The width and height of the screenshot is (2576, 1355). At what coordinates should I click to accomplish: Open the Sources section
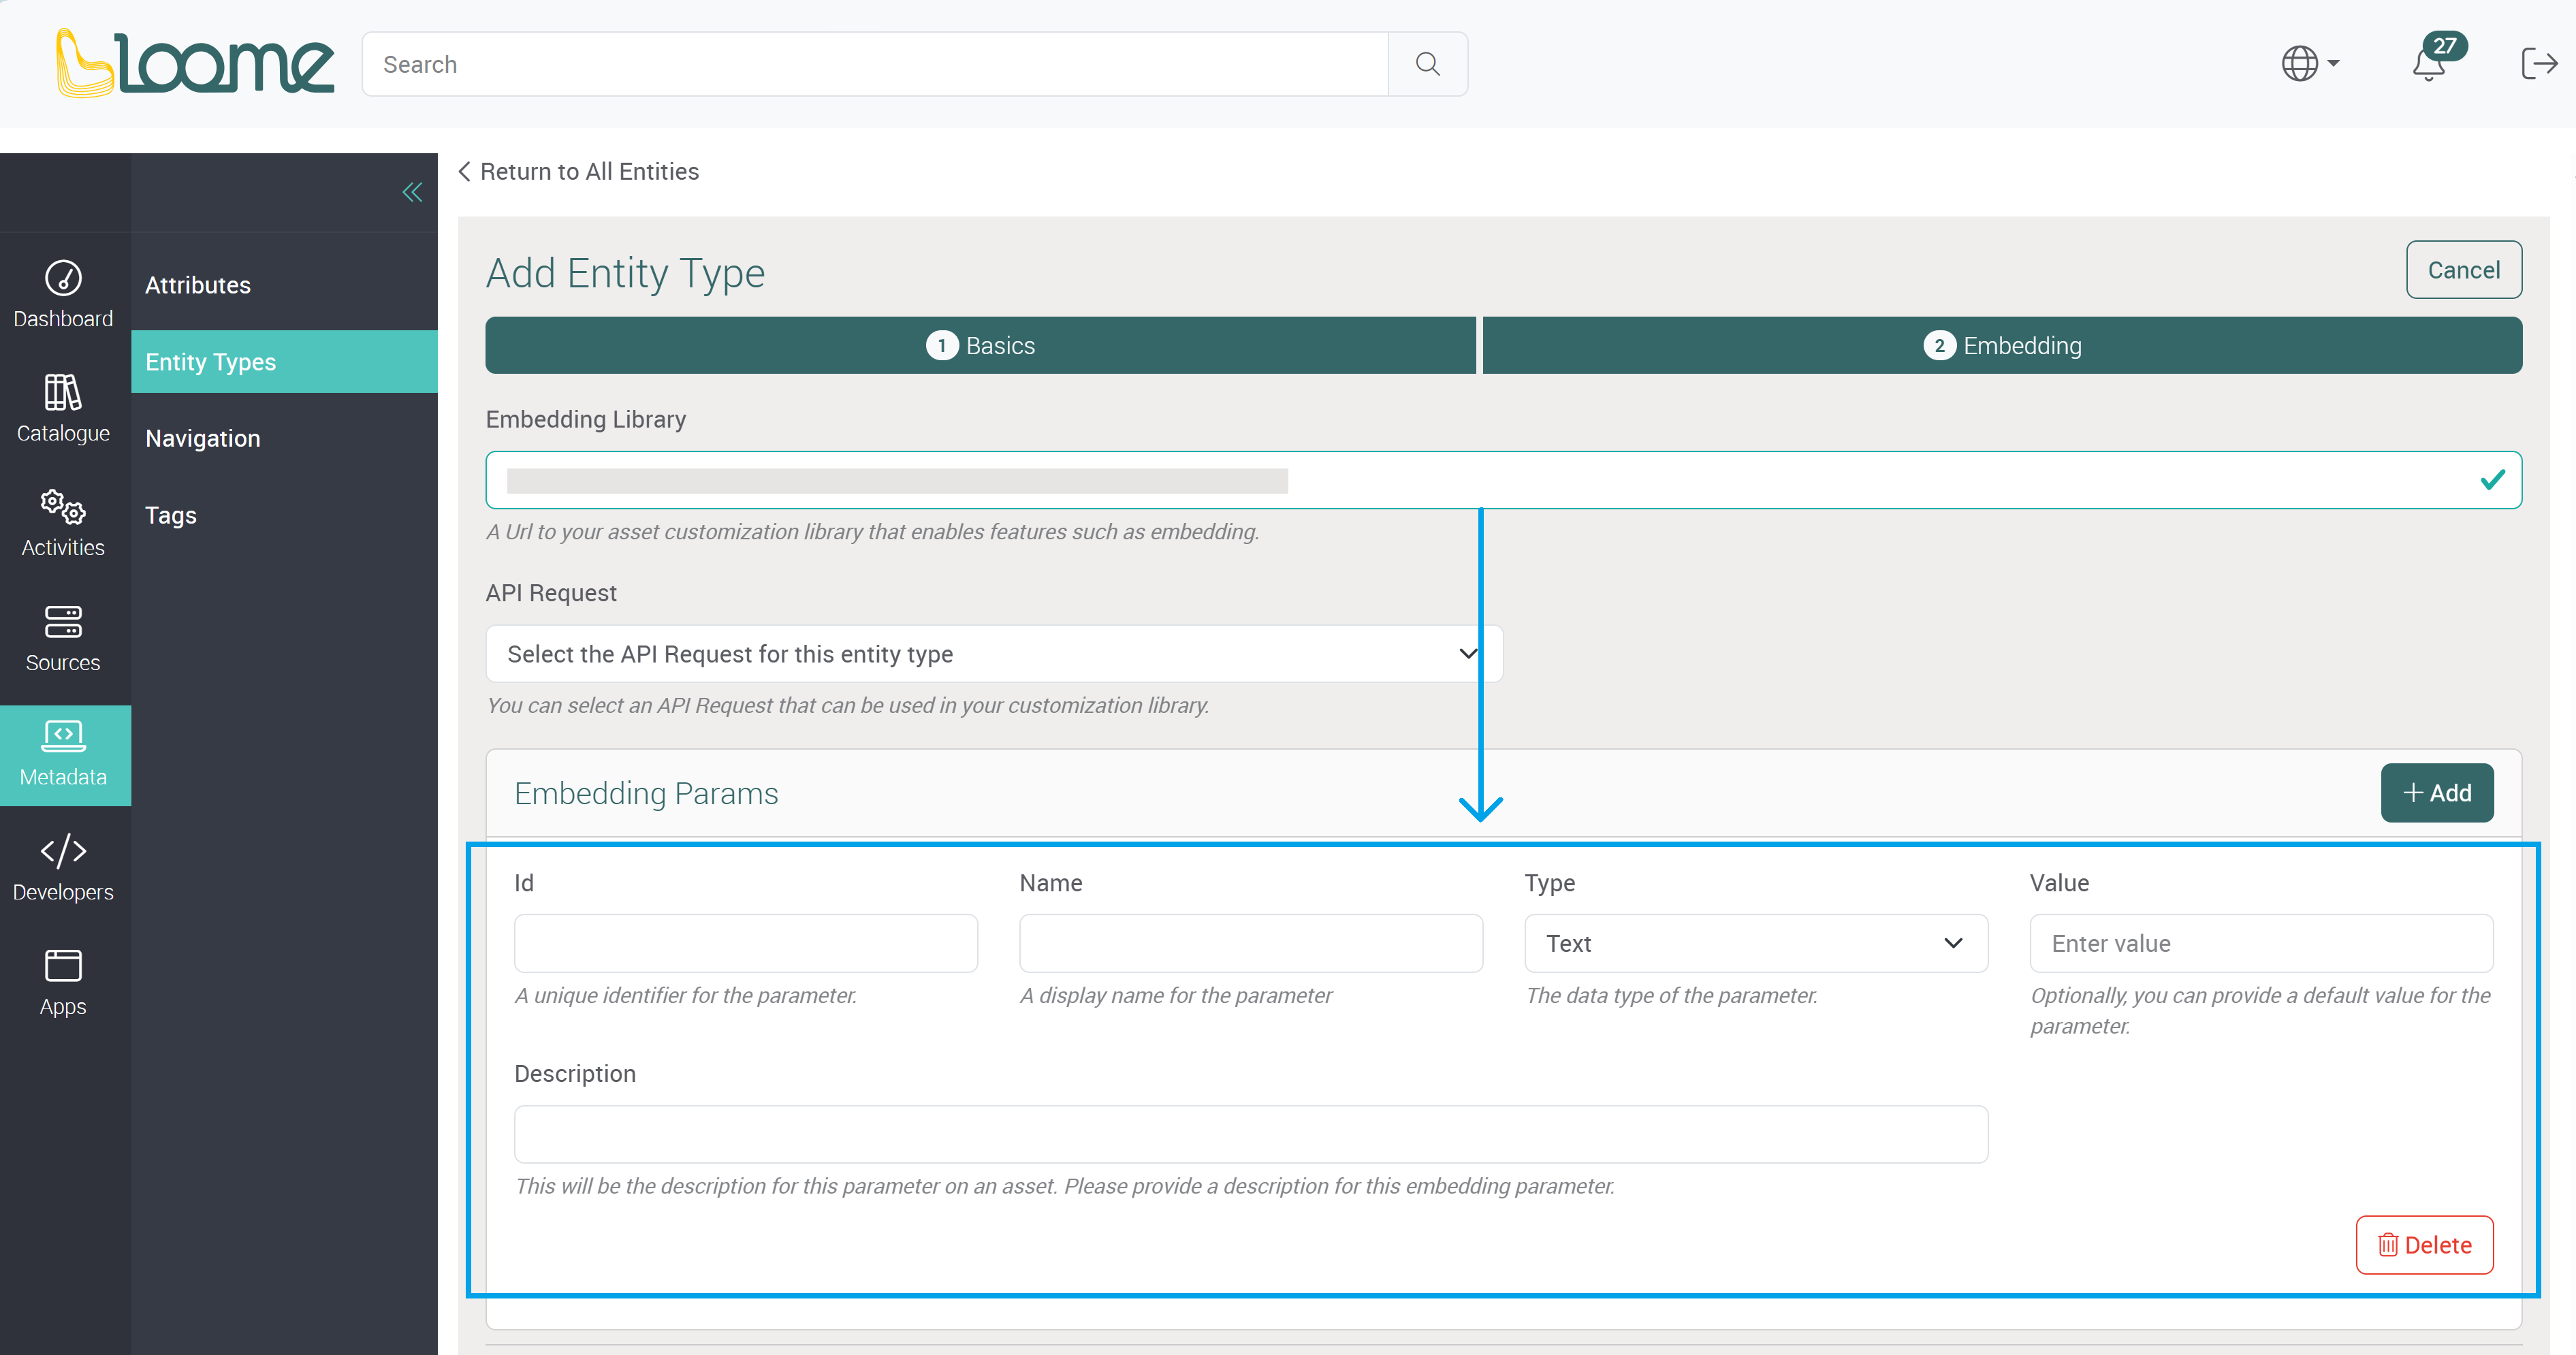coord(63,638)
